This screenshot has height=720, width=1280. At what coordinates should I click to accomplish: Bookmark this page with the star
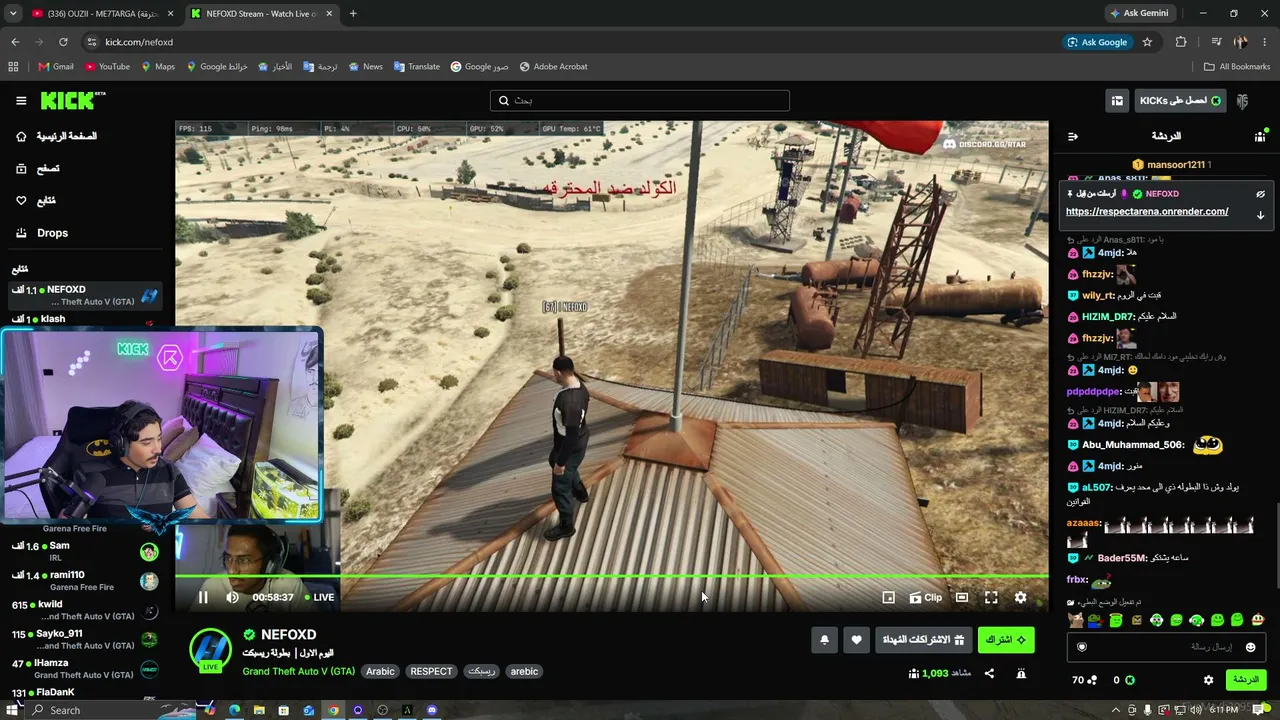(x=1147, y=42)
